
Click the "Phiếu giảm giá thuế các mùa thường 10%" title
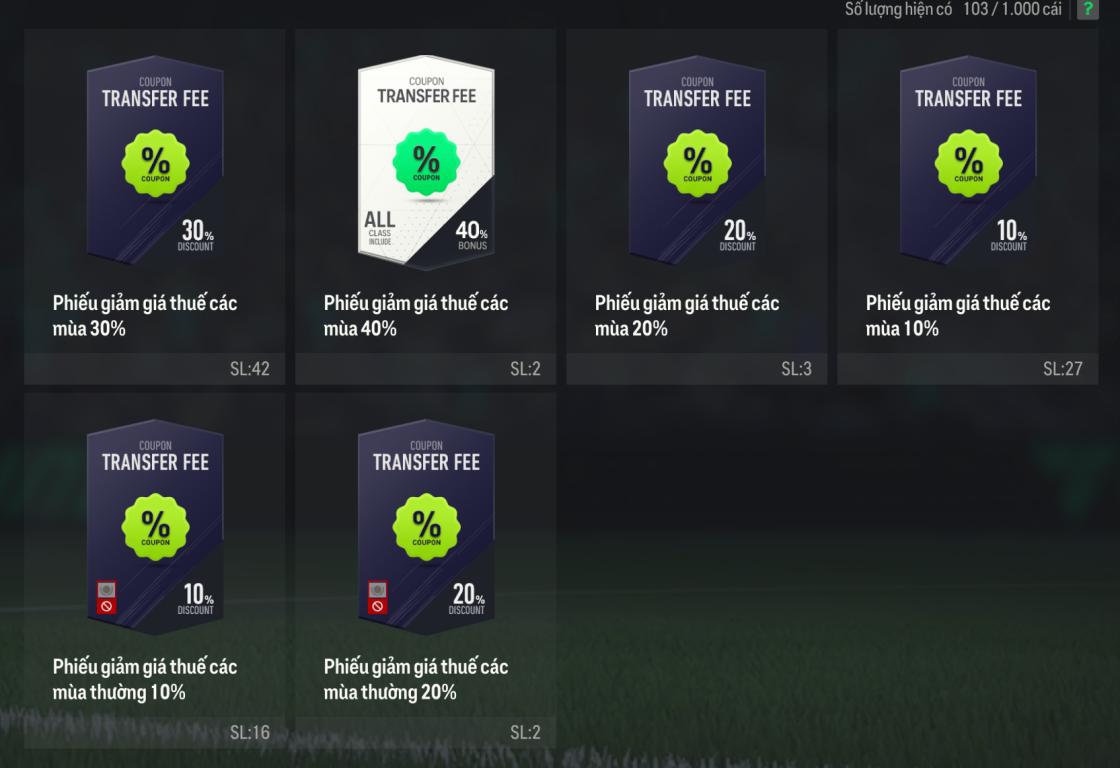[x=144, y=679]
